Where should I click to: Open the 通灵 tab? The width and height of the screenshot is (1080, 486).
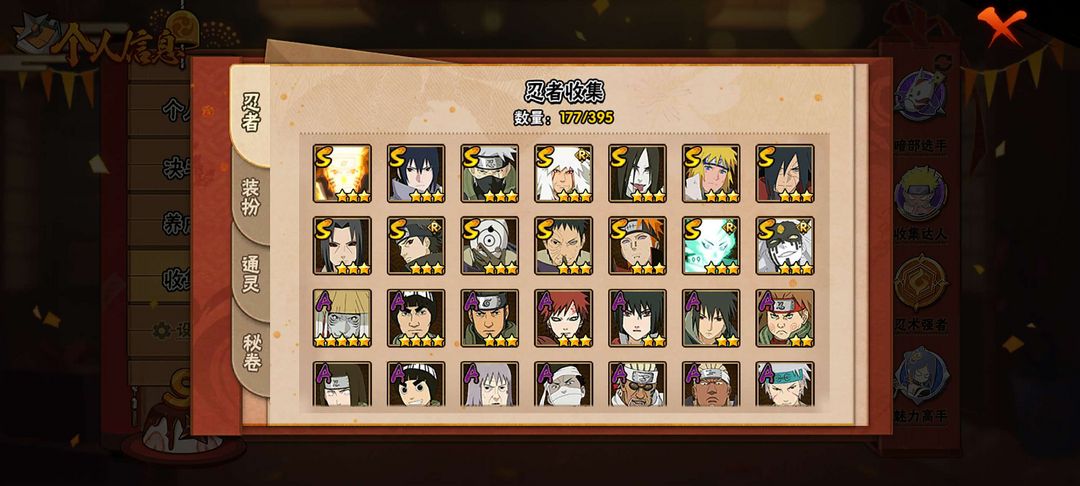tap(251, 275)
